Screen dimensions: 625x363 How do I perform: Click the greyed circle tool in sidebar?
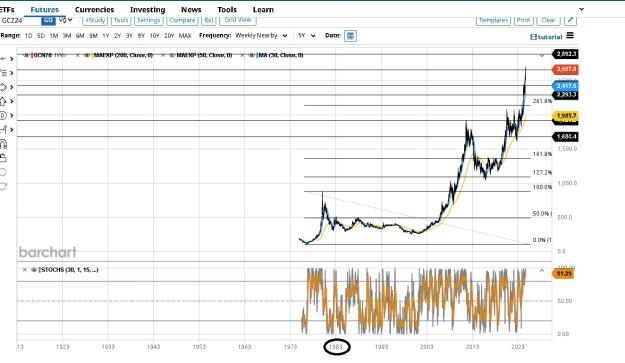[x=3, y=172]
